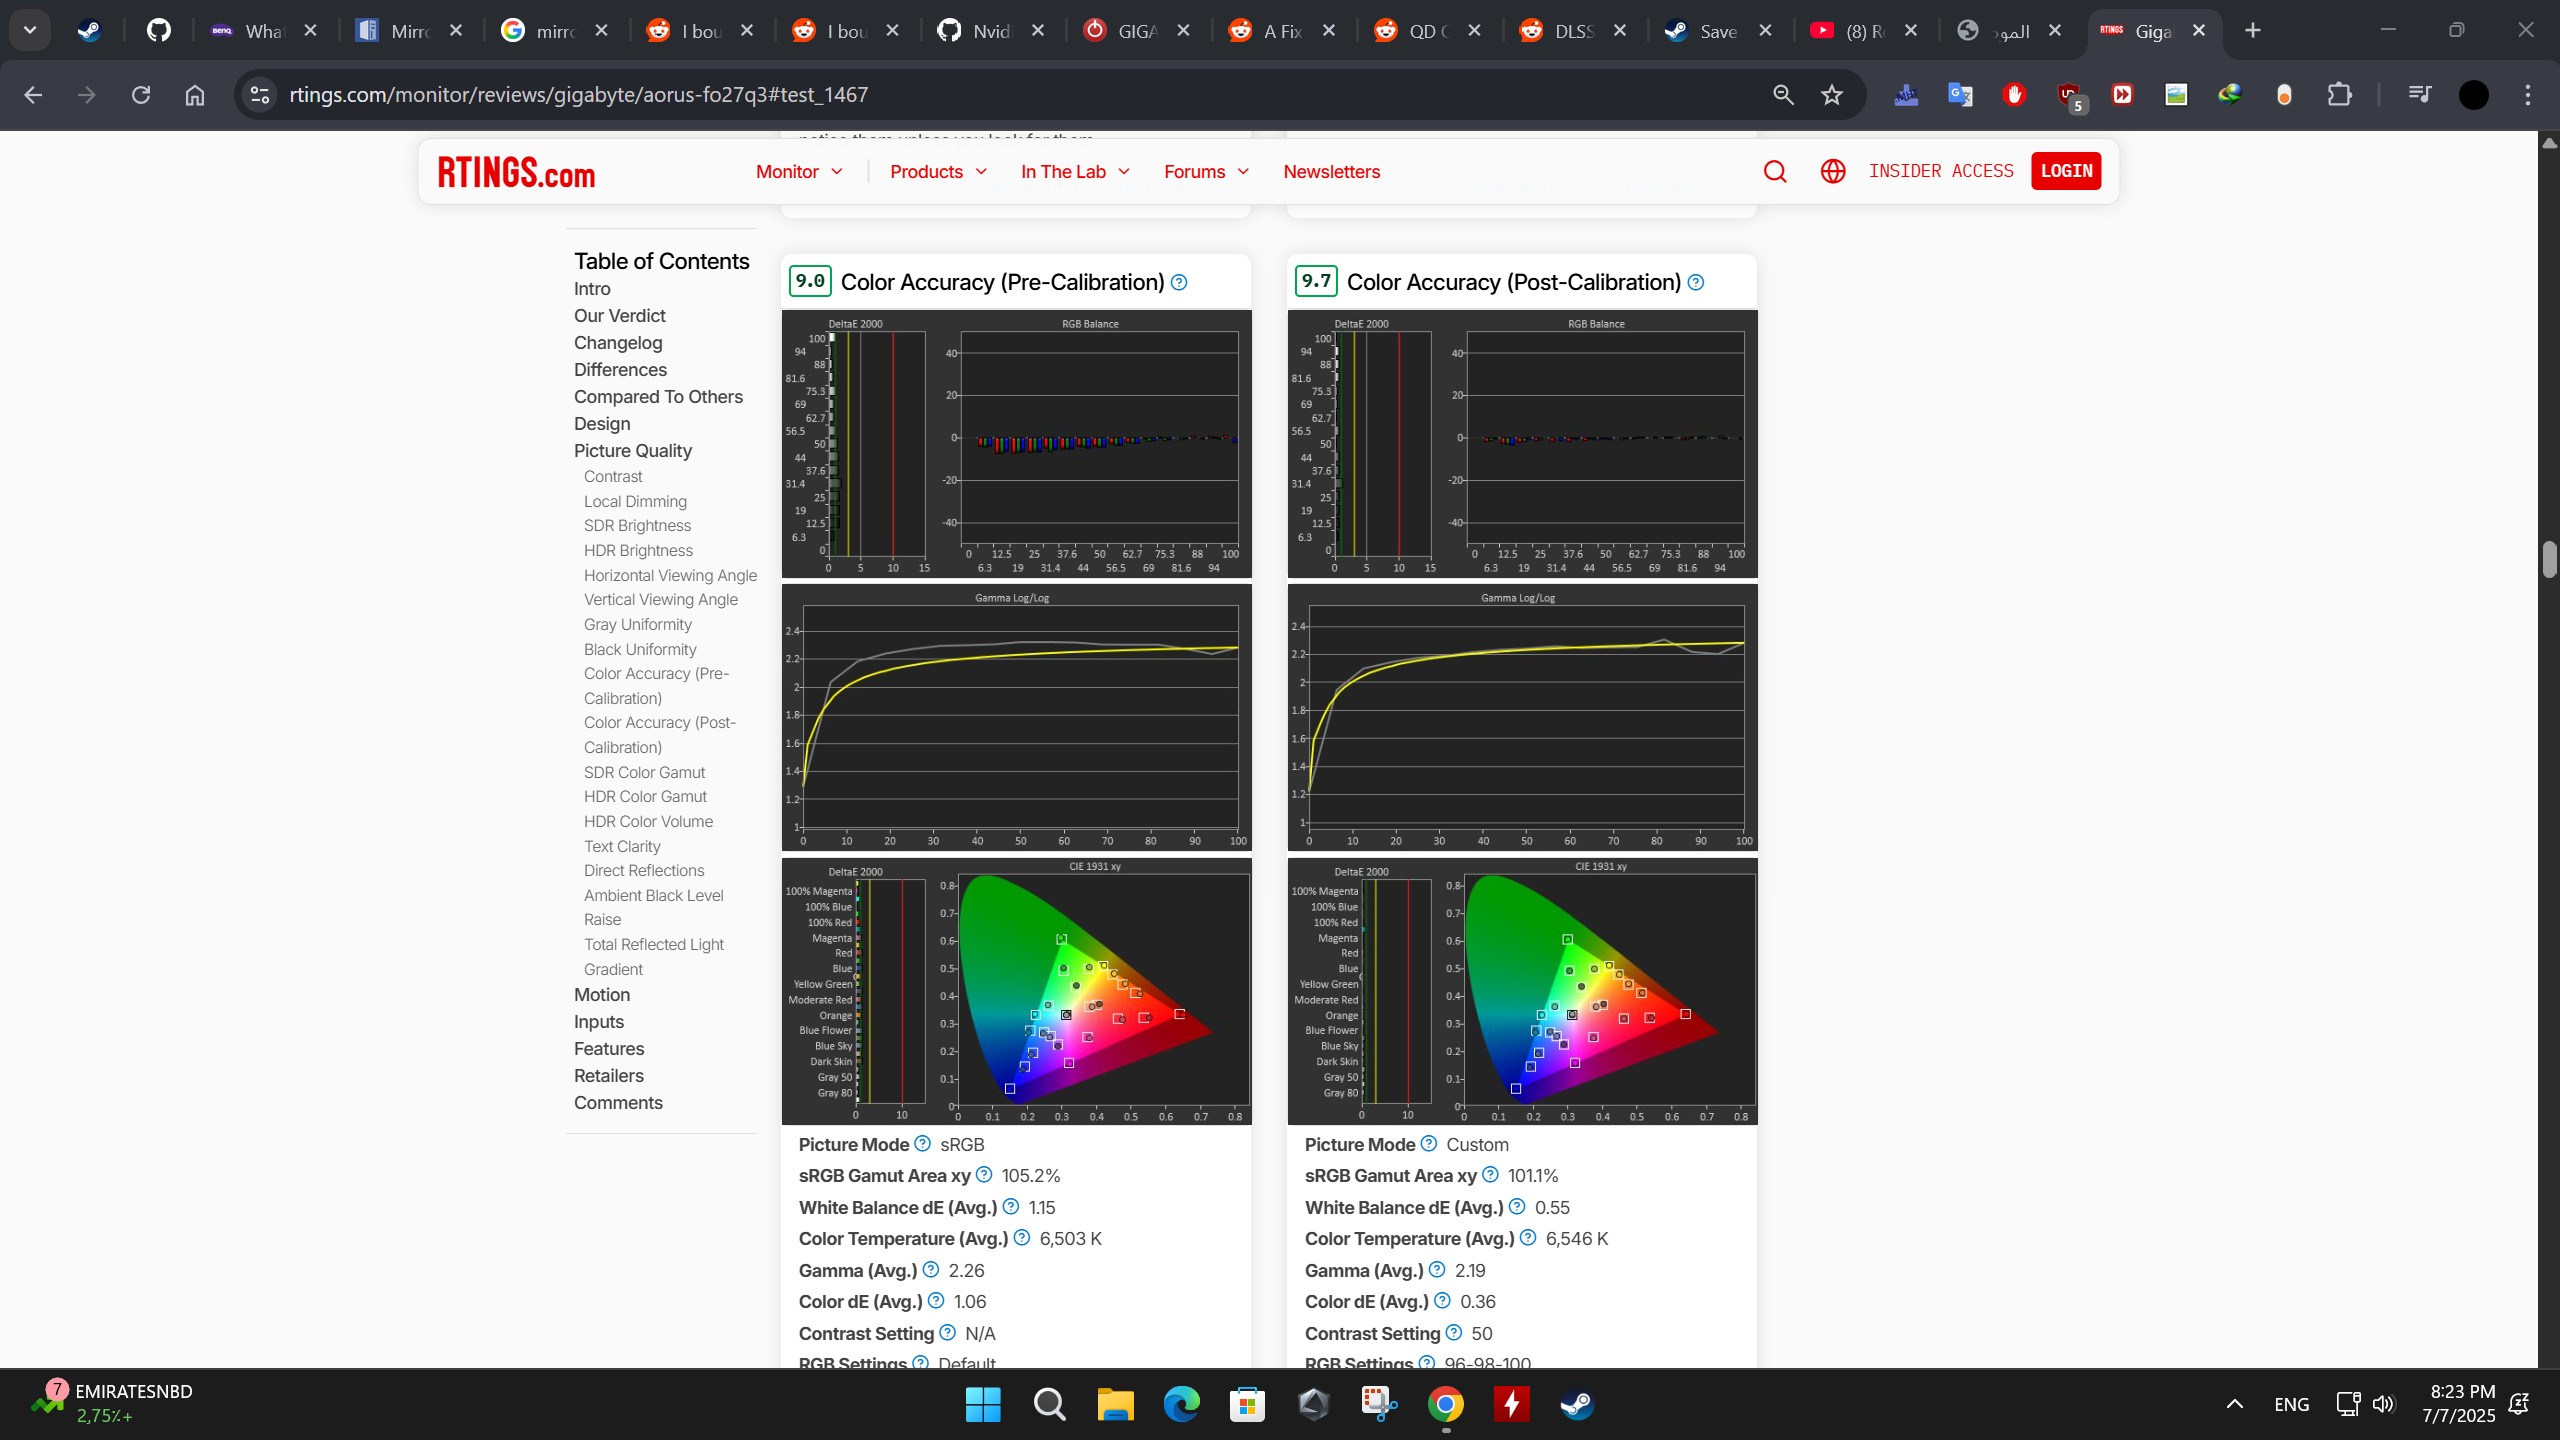The height and width of the screenshot is (1440, 2560).
Task: Open Chrome three-dot menu
Action: pos(2528,95)
